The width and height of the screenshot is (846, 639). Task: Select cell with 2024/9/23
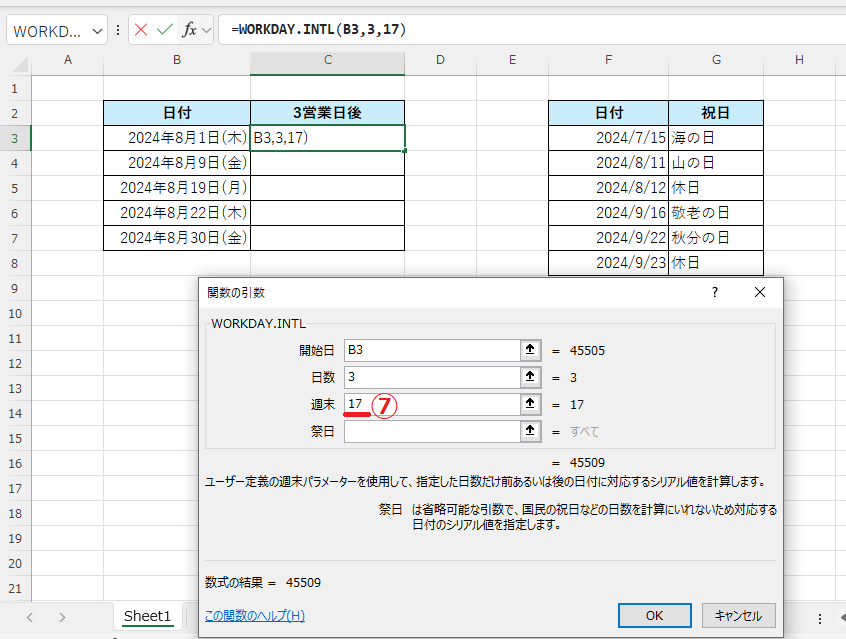609,263
